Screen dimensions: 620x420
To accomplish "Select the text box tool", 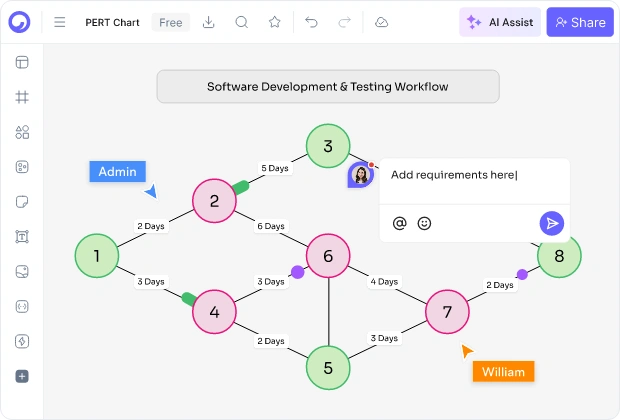I will point(22,236).
